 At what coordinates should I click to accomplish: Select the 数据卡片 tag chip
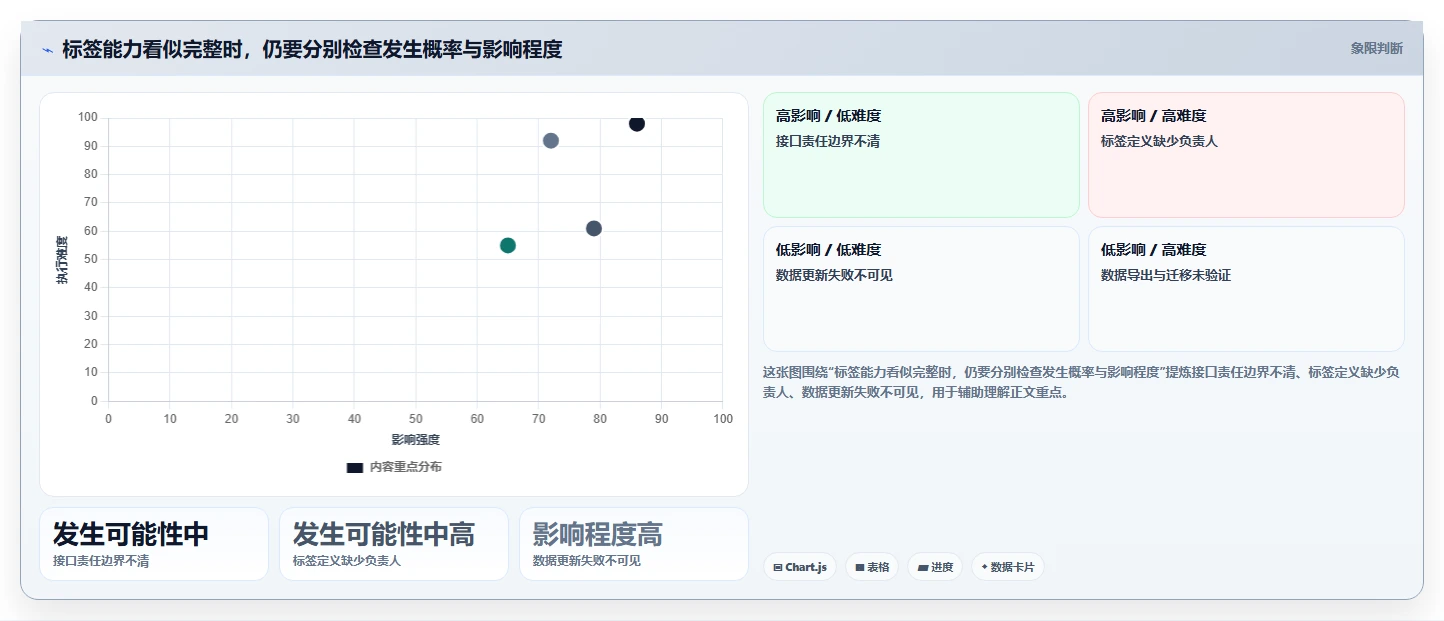coord(1008,567)
